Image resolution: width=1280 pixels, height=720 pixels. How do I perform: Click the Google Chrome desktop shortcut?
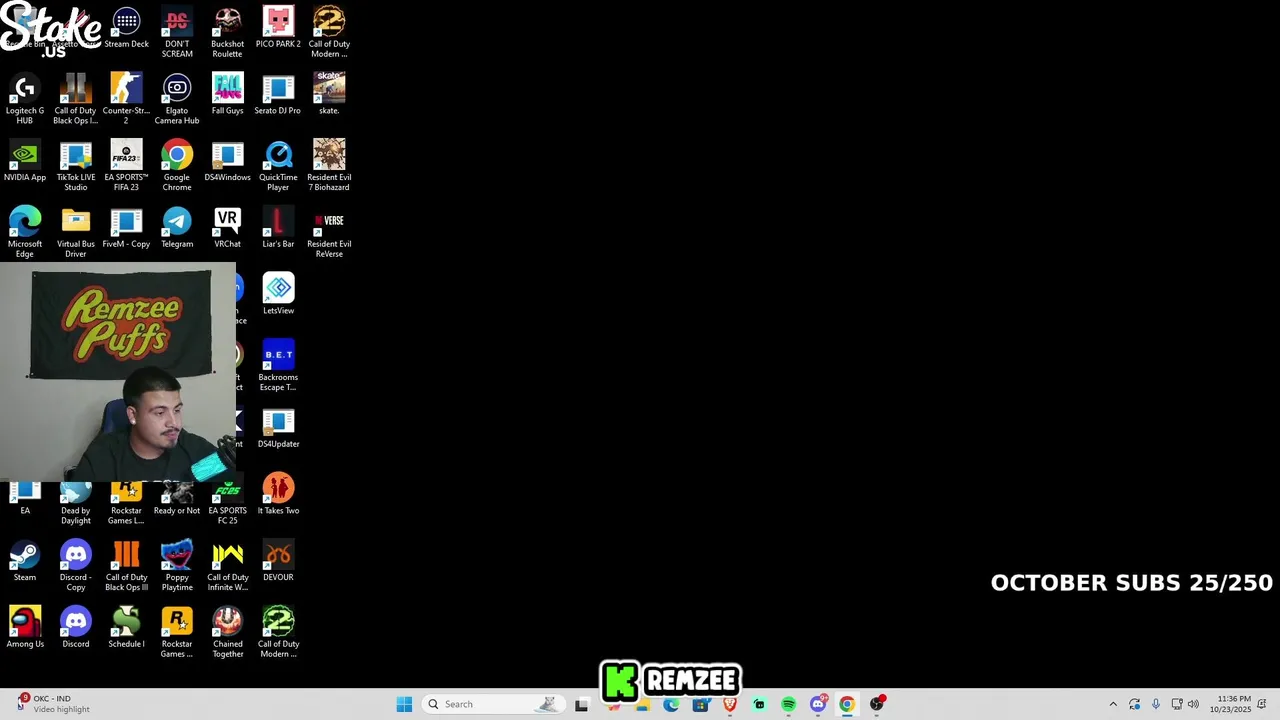177,166
